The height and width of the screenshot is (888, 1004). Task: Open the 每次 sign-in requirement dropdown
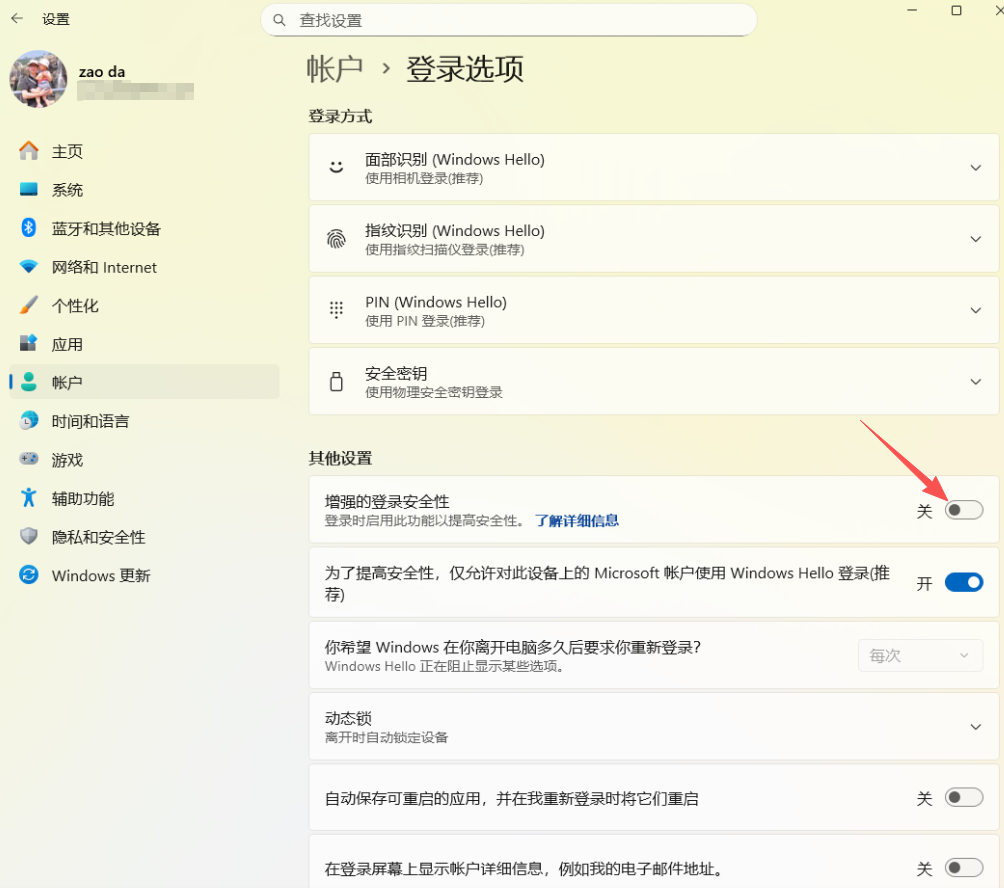point(920,655)
